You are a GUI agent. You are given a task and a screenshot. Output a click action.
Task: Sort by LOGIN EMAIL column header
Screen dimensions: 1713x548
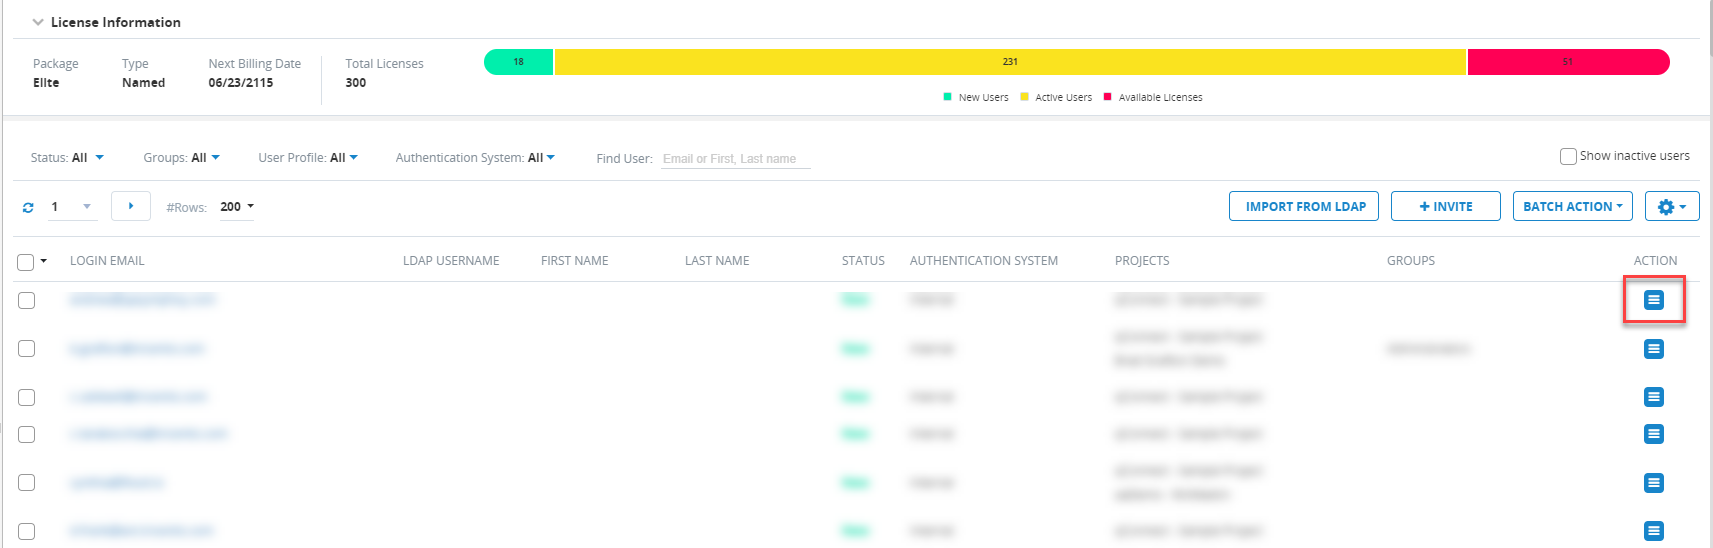(x=107, y=261)
